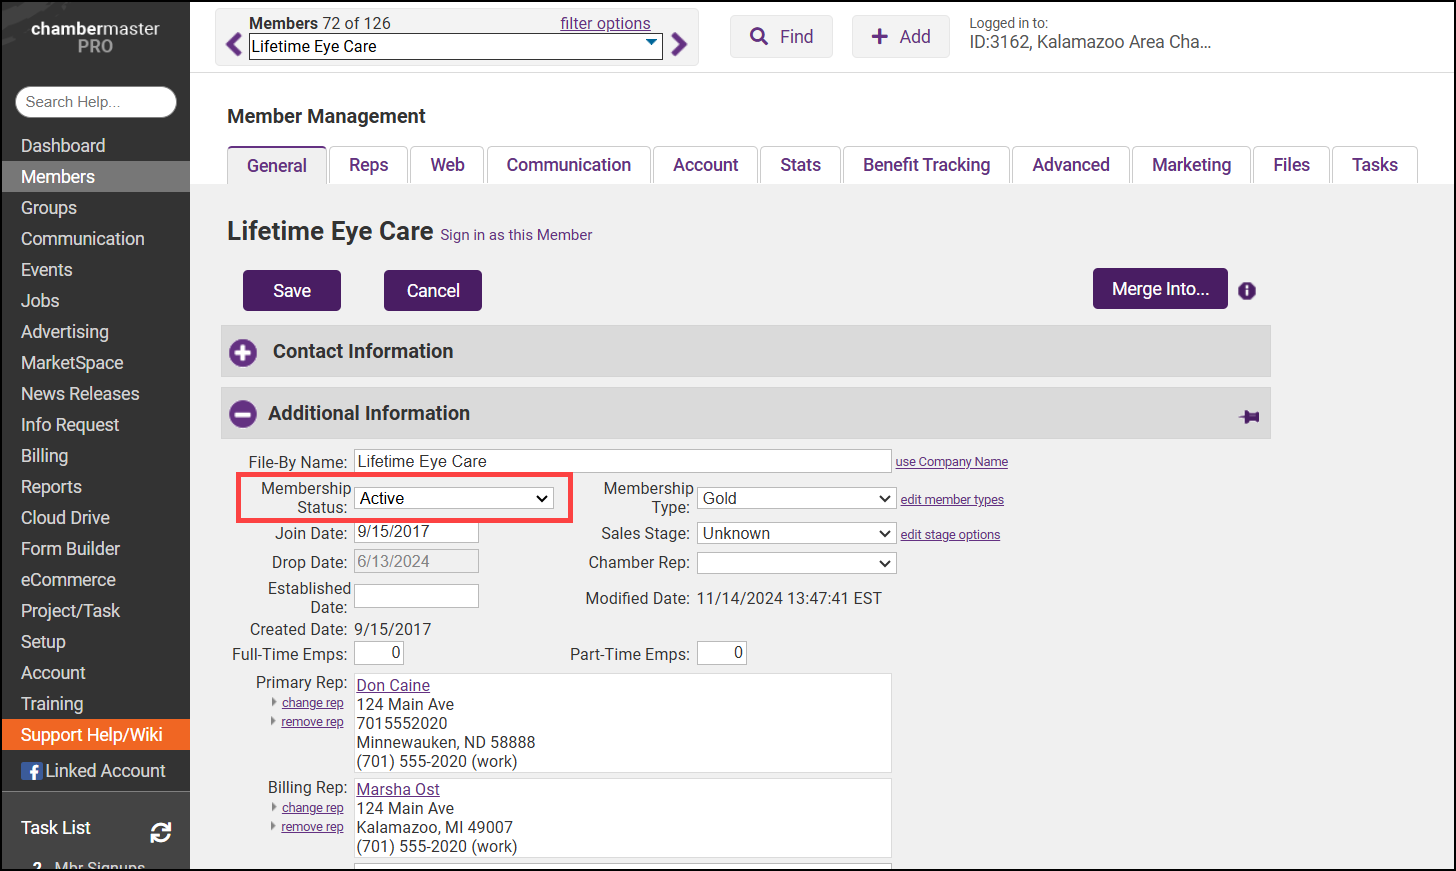Screen dimensions: 1456x871
Task: Expand the Contact Information section
Action: [243, 352]
